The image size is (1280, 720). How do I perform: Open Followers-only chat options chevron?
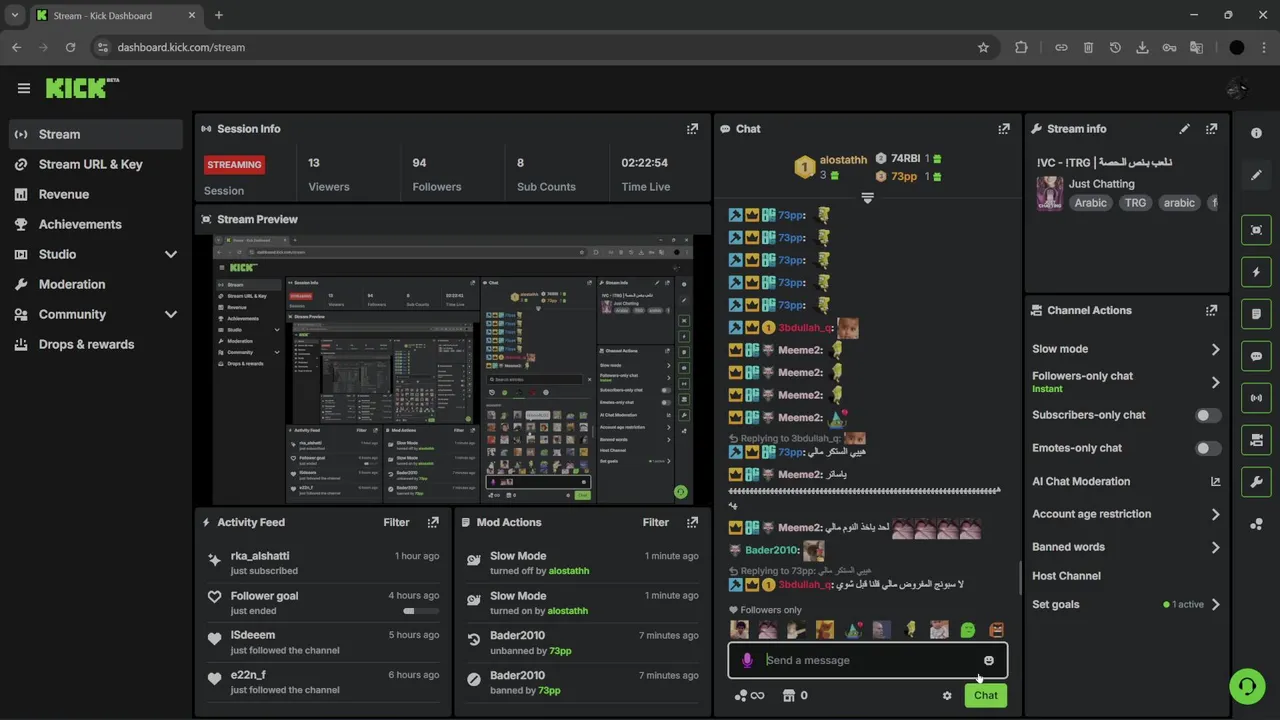(x=1215, y=382)
